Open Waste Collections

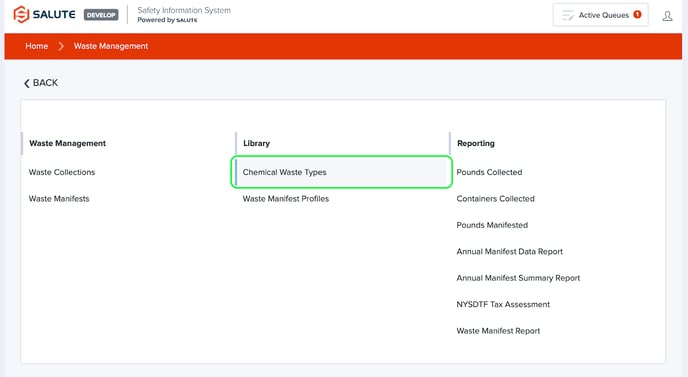click(62, 172)
